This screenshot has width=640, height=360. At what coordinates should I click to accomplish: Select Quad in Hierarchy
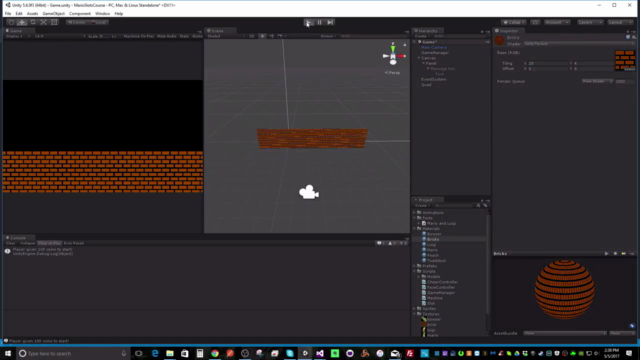pyautogui.click(x=426, y=85)
